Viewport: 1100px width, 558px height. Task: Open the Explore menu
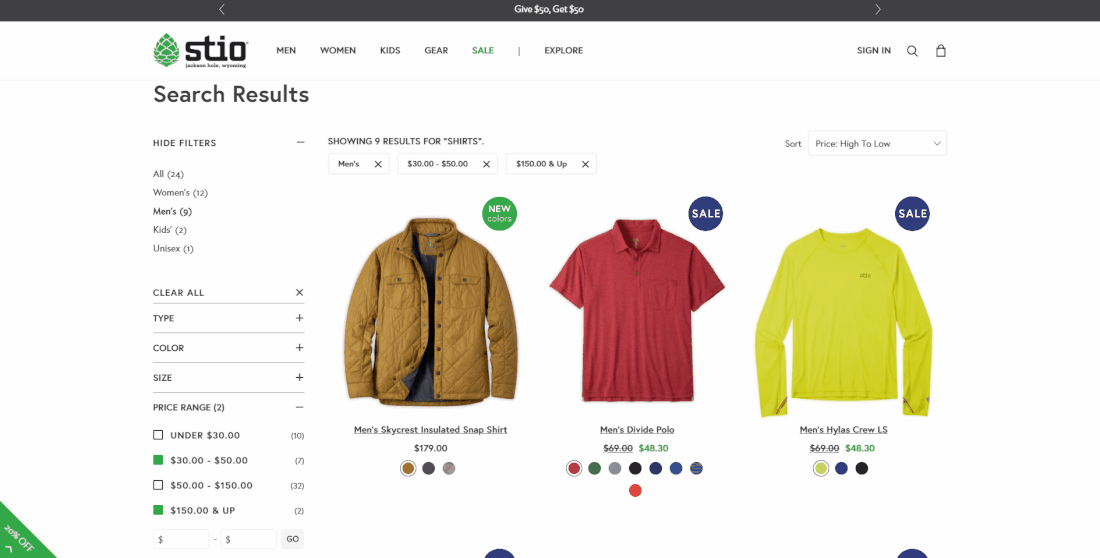click(x=563, y=51)
